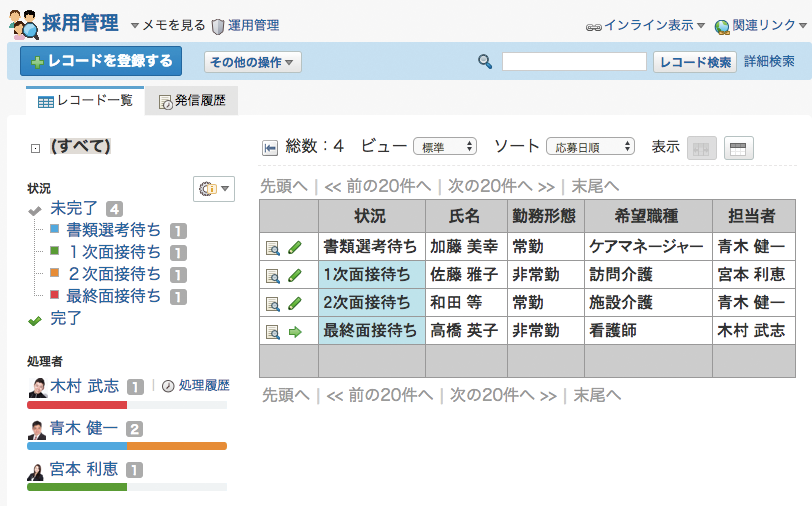Image resolution: width=812 pixels, height=506 pixels.
Task: Click the red progress bar under 木村 武志
Action: pyautogui.click(x=77, y=405)
